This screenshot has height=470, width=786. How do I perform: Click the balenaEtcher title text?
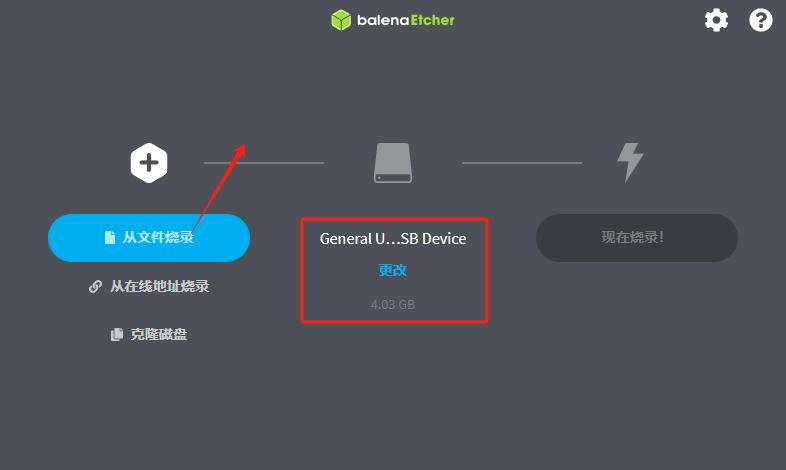pos(406,20)
